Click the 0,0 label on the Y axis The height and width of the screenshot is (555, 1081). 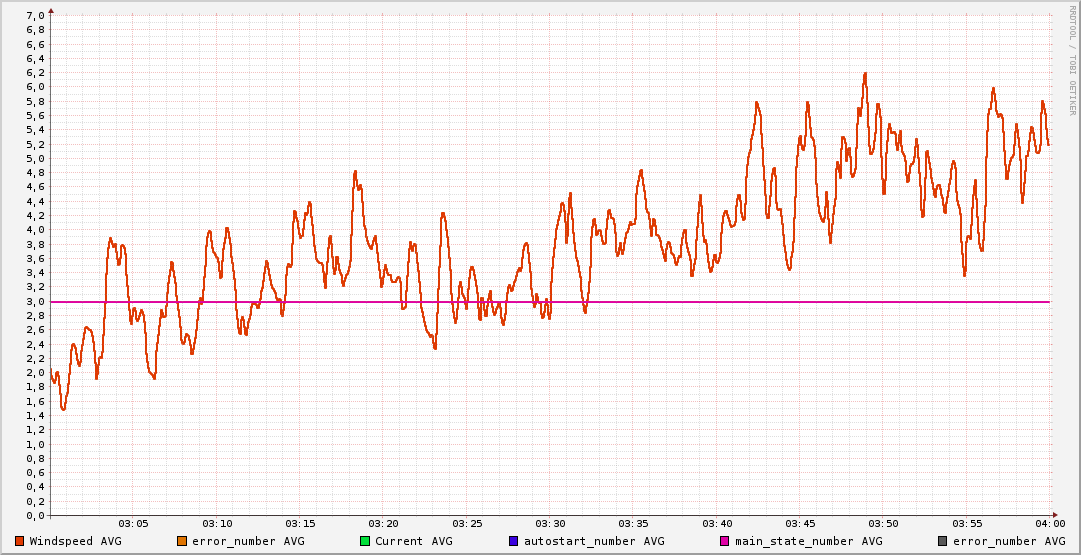34,515
